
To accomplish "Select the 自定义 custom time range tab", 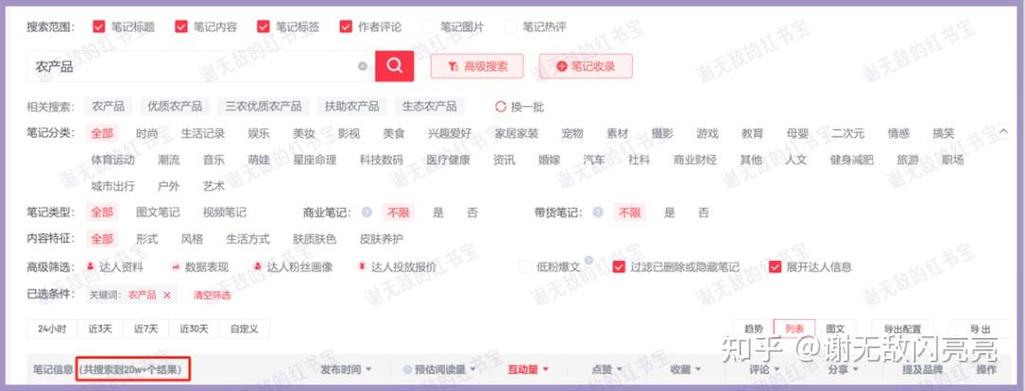I will (244, 329).
